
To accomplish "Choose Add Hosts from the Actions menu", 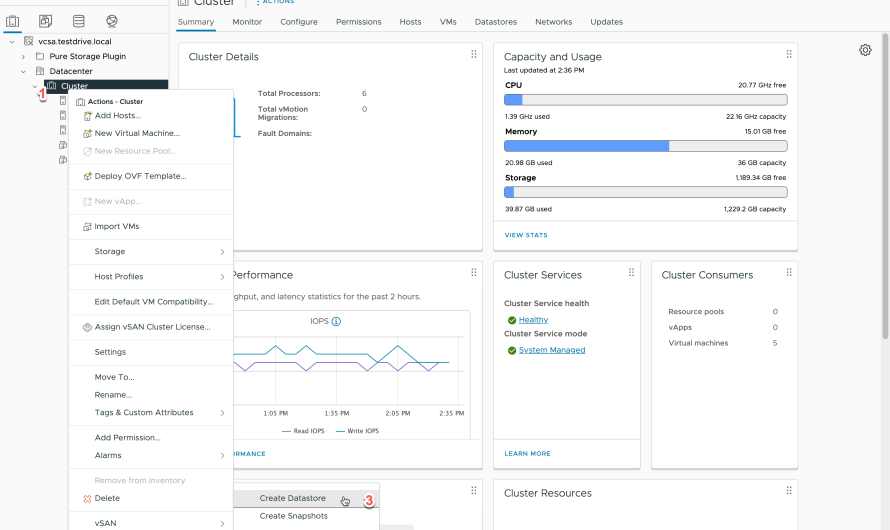I will 117,116.
